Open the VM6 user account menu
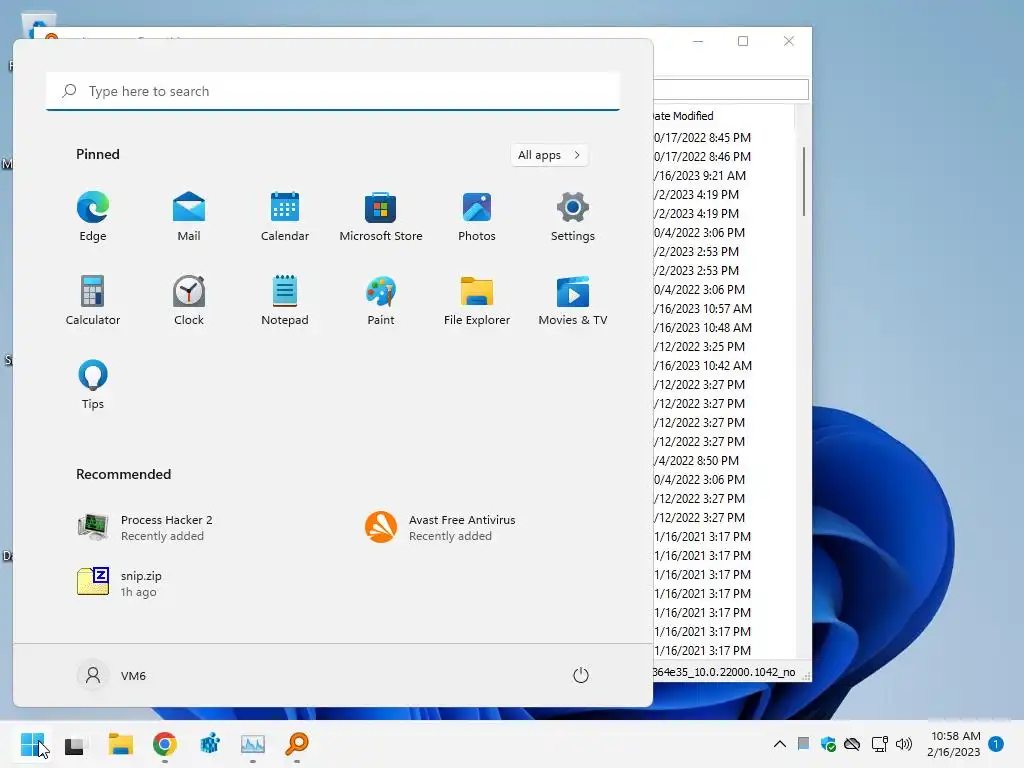The height and width of the screenshot is (768, 1024). tap(112, 675)
